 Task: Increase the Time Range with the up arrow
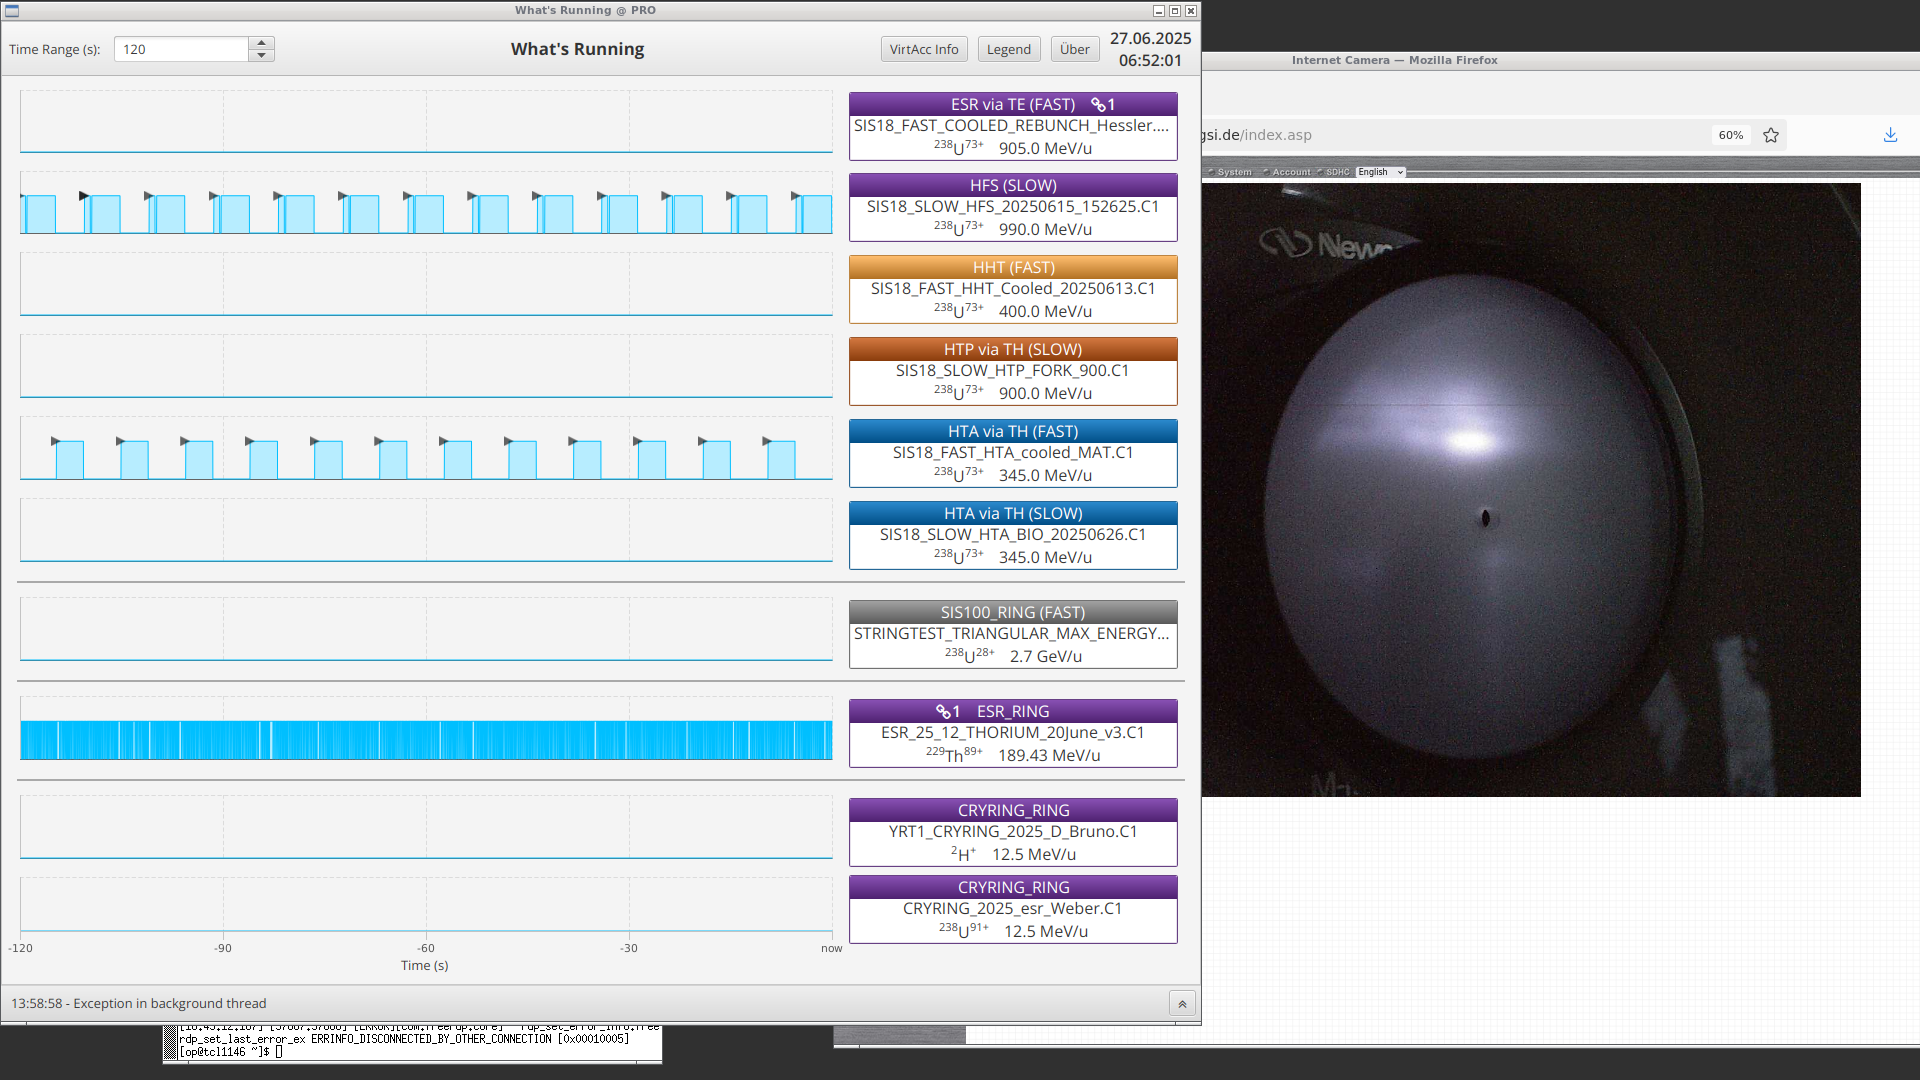261,43
